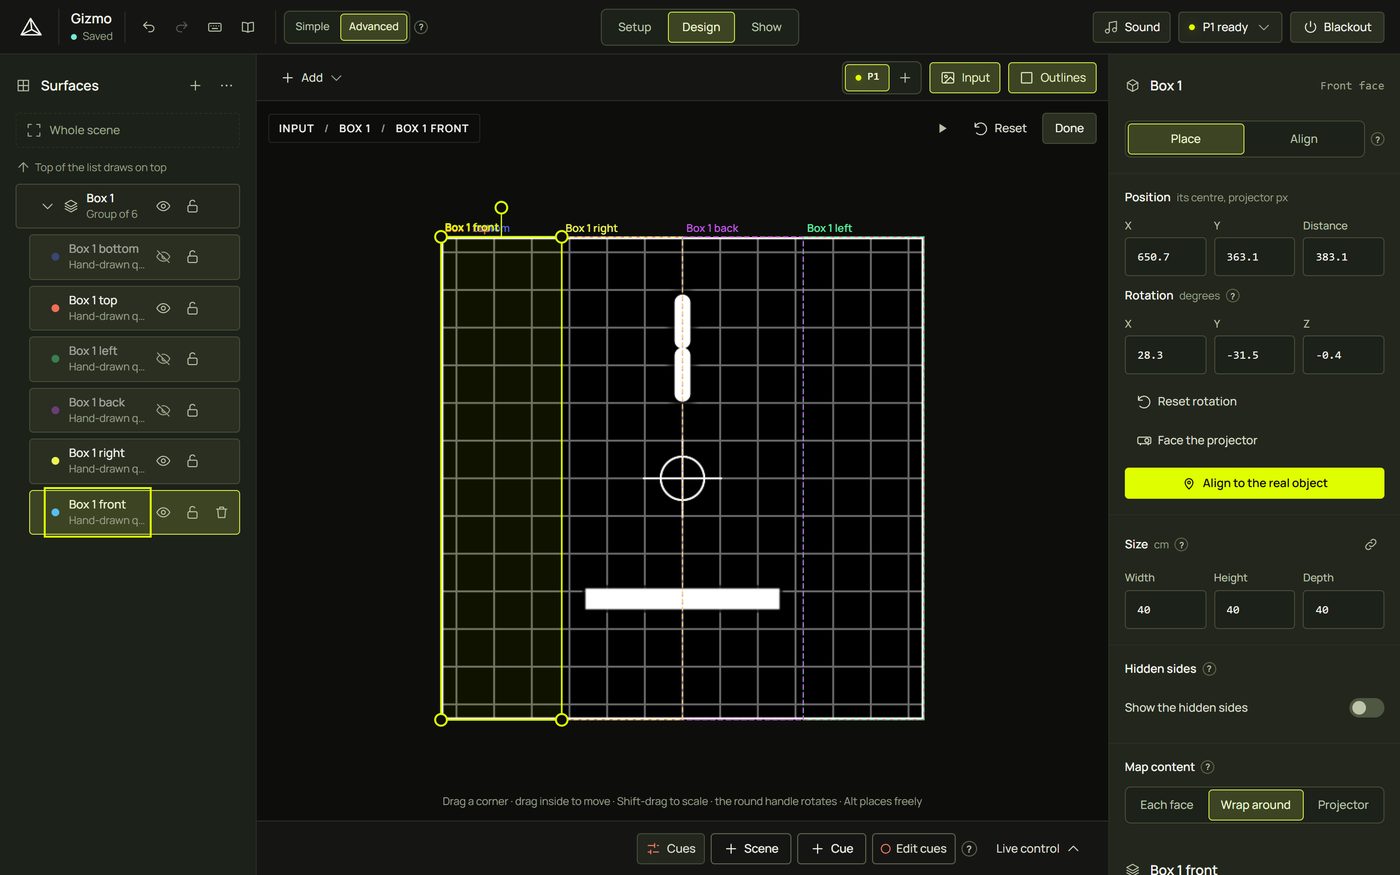Viewport: 1400px width, 875px height.
Task: Expand the Live control panel
Action: (x=1037, y=849)
